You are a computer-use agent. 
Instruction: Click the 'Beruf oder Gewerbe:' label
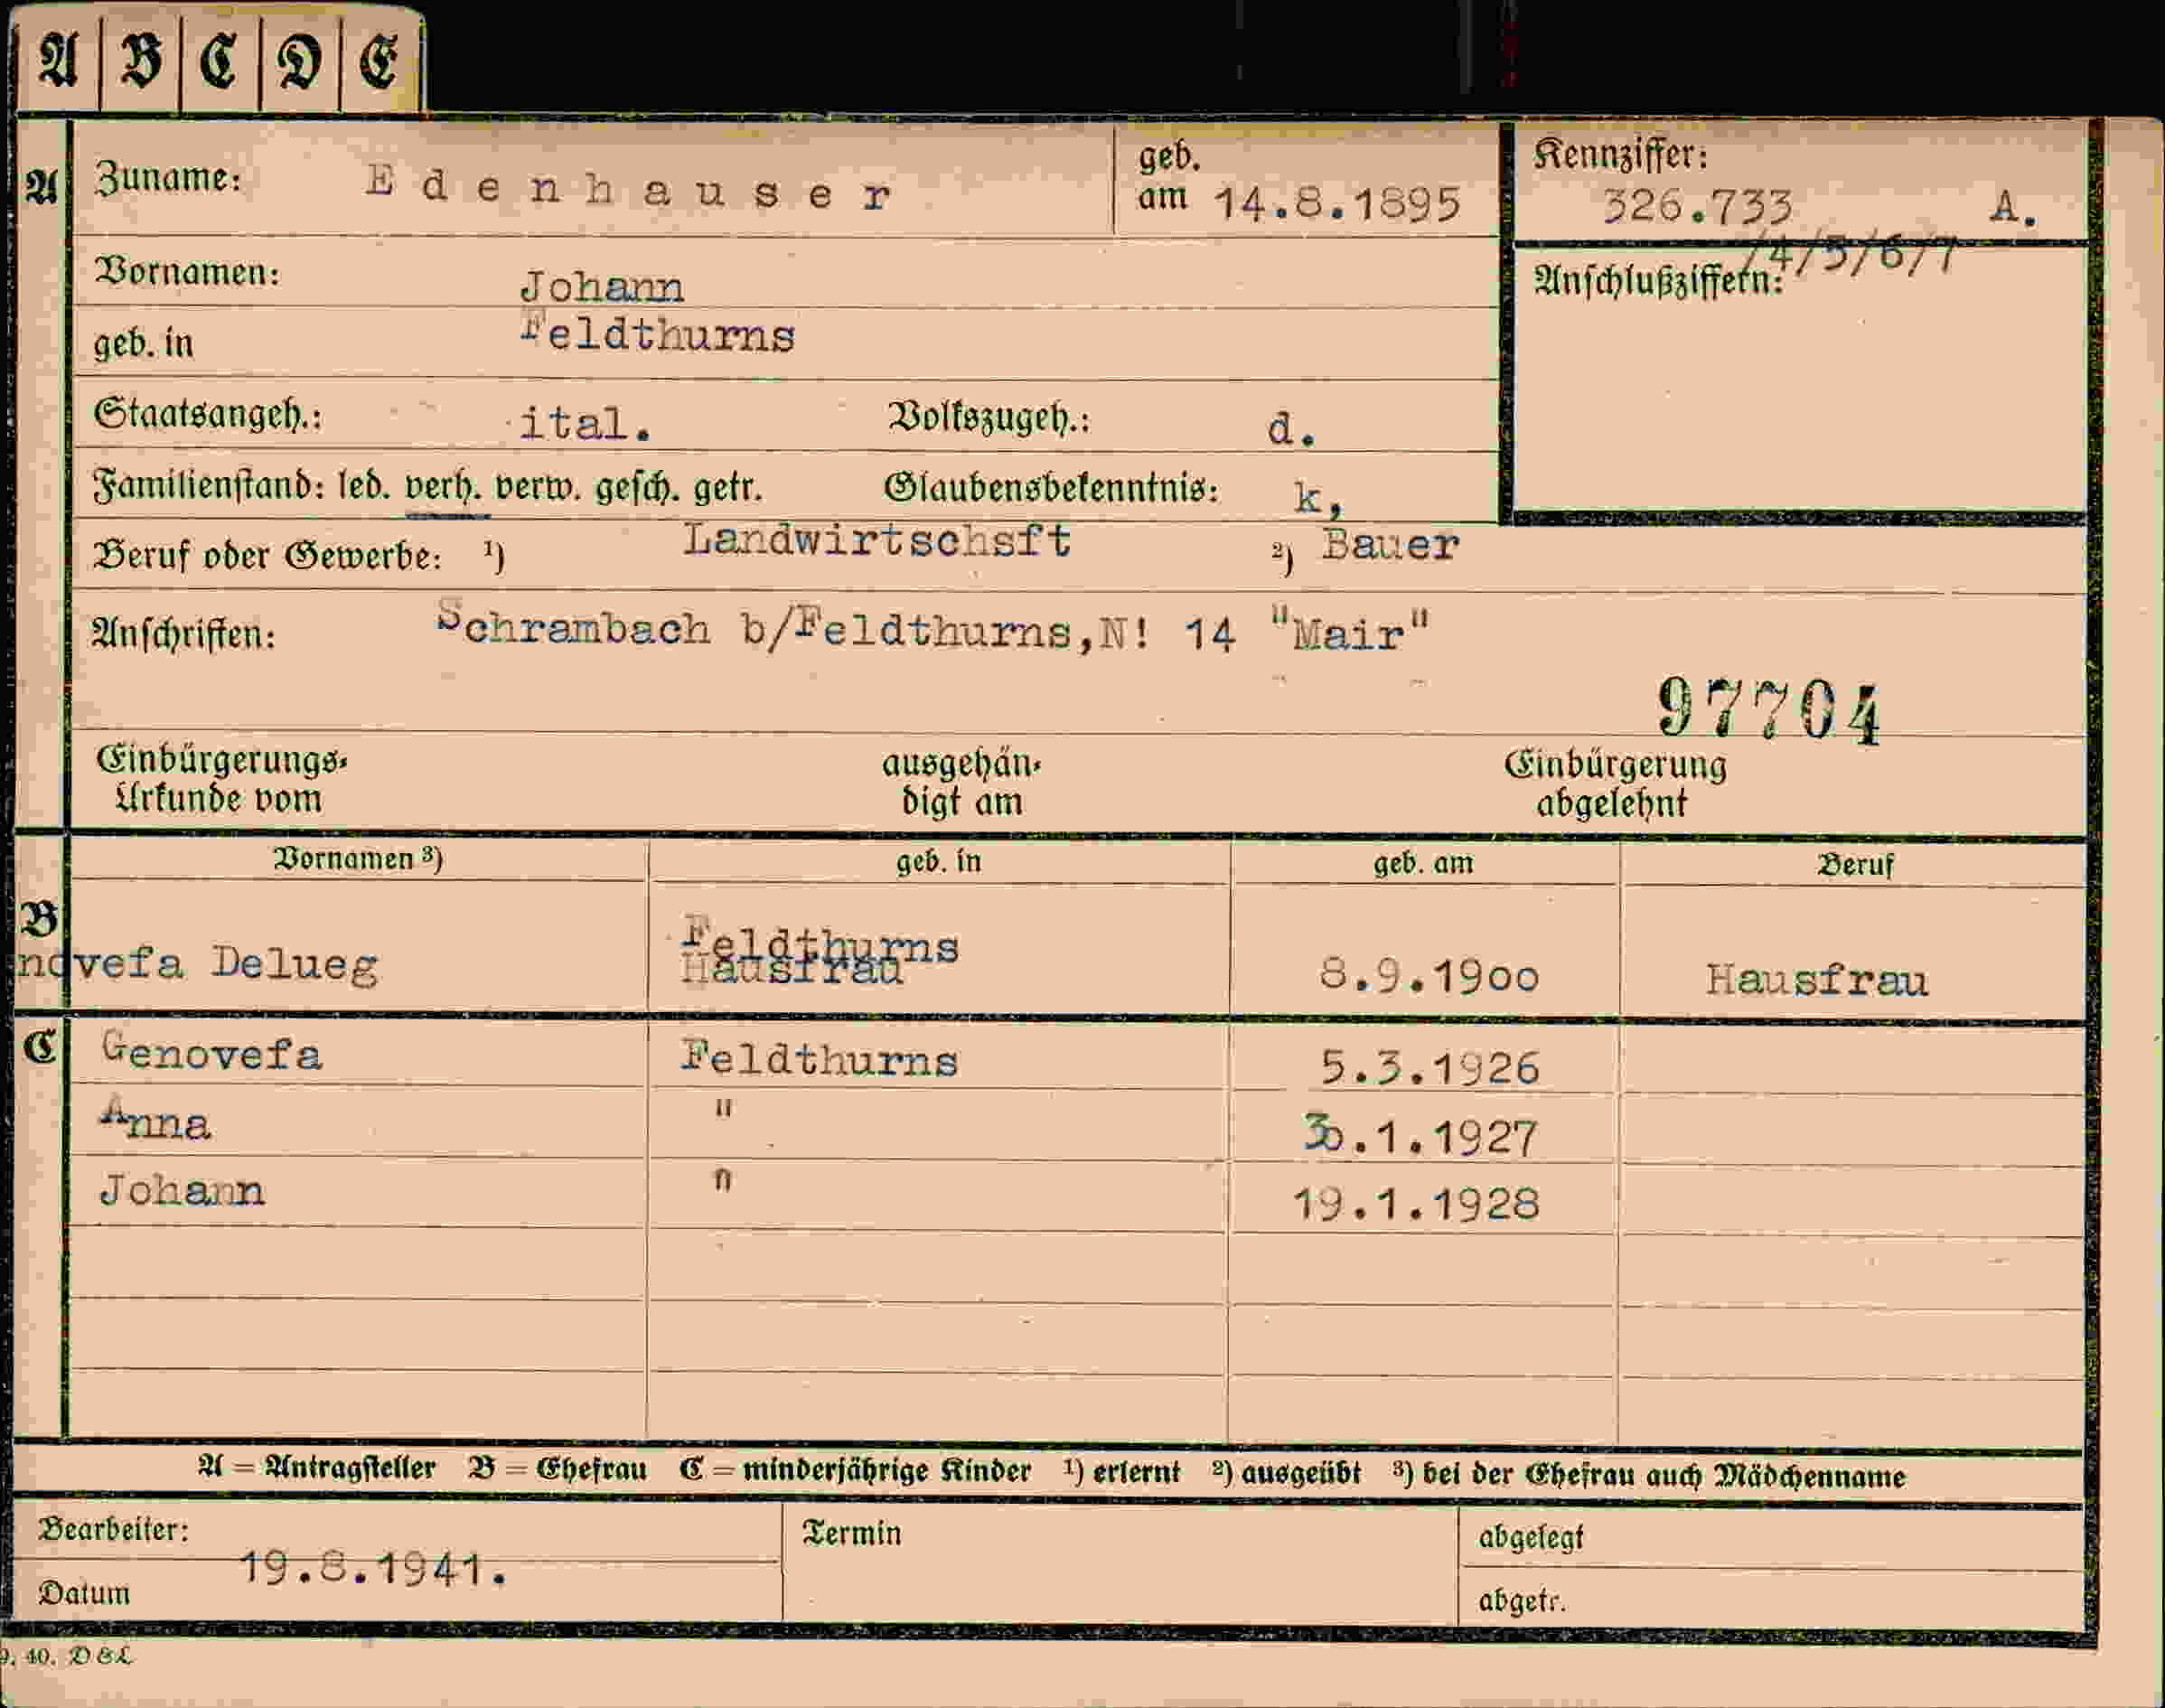click(x=267, y=556)
